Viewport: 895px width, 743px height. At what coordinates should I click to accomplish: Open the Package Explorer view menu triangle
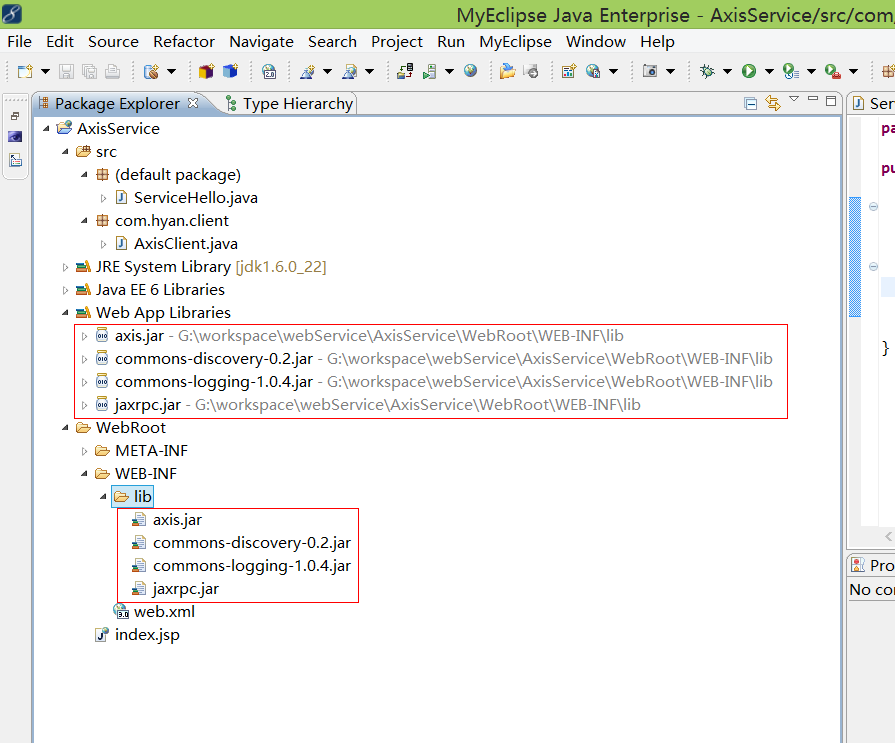[793, 99]
